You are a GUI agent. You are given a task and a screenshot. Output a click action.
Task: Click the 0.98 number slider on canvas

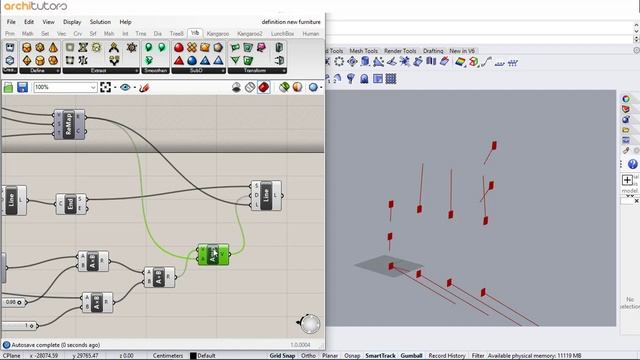click(x=14, y=302)
